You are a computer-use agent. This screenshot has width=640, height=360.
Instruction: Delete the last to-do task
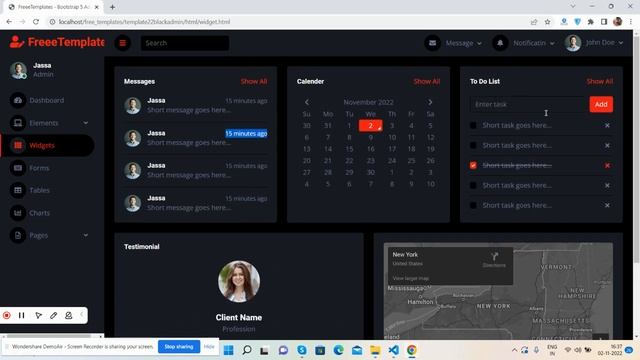(x=607, y=205)
